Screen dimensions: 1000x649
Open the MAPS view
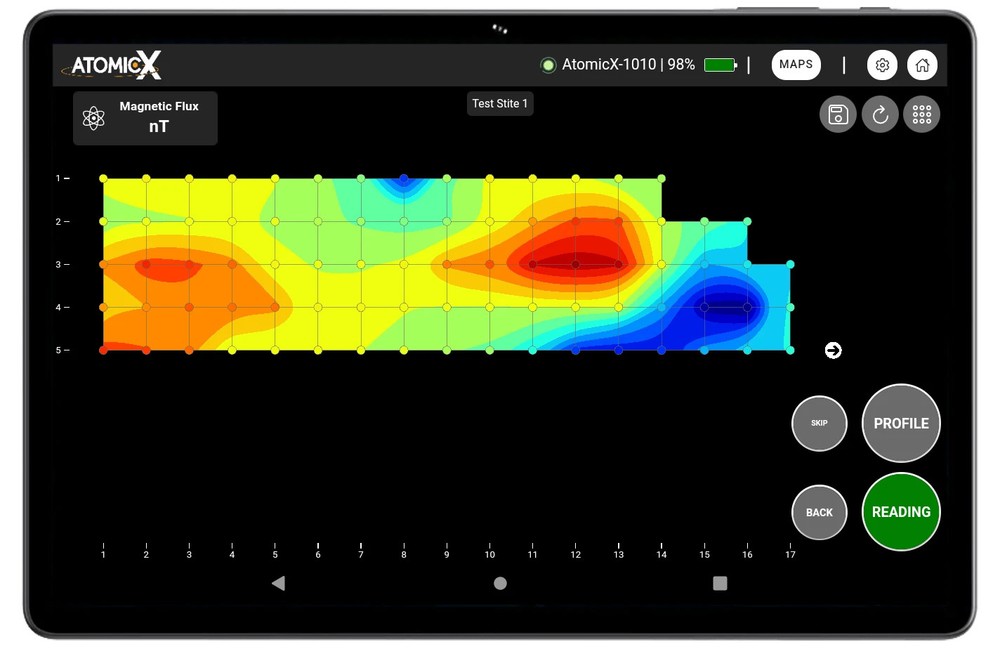pyautogui.click(x=796, y=65)
